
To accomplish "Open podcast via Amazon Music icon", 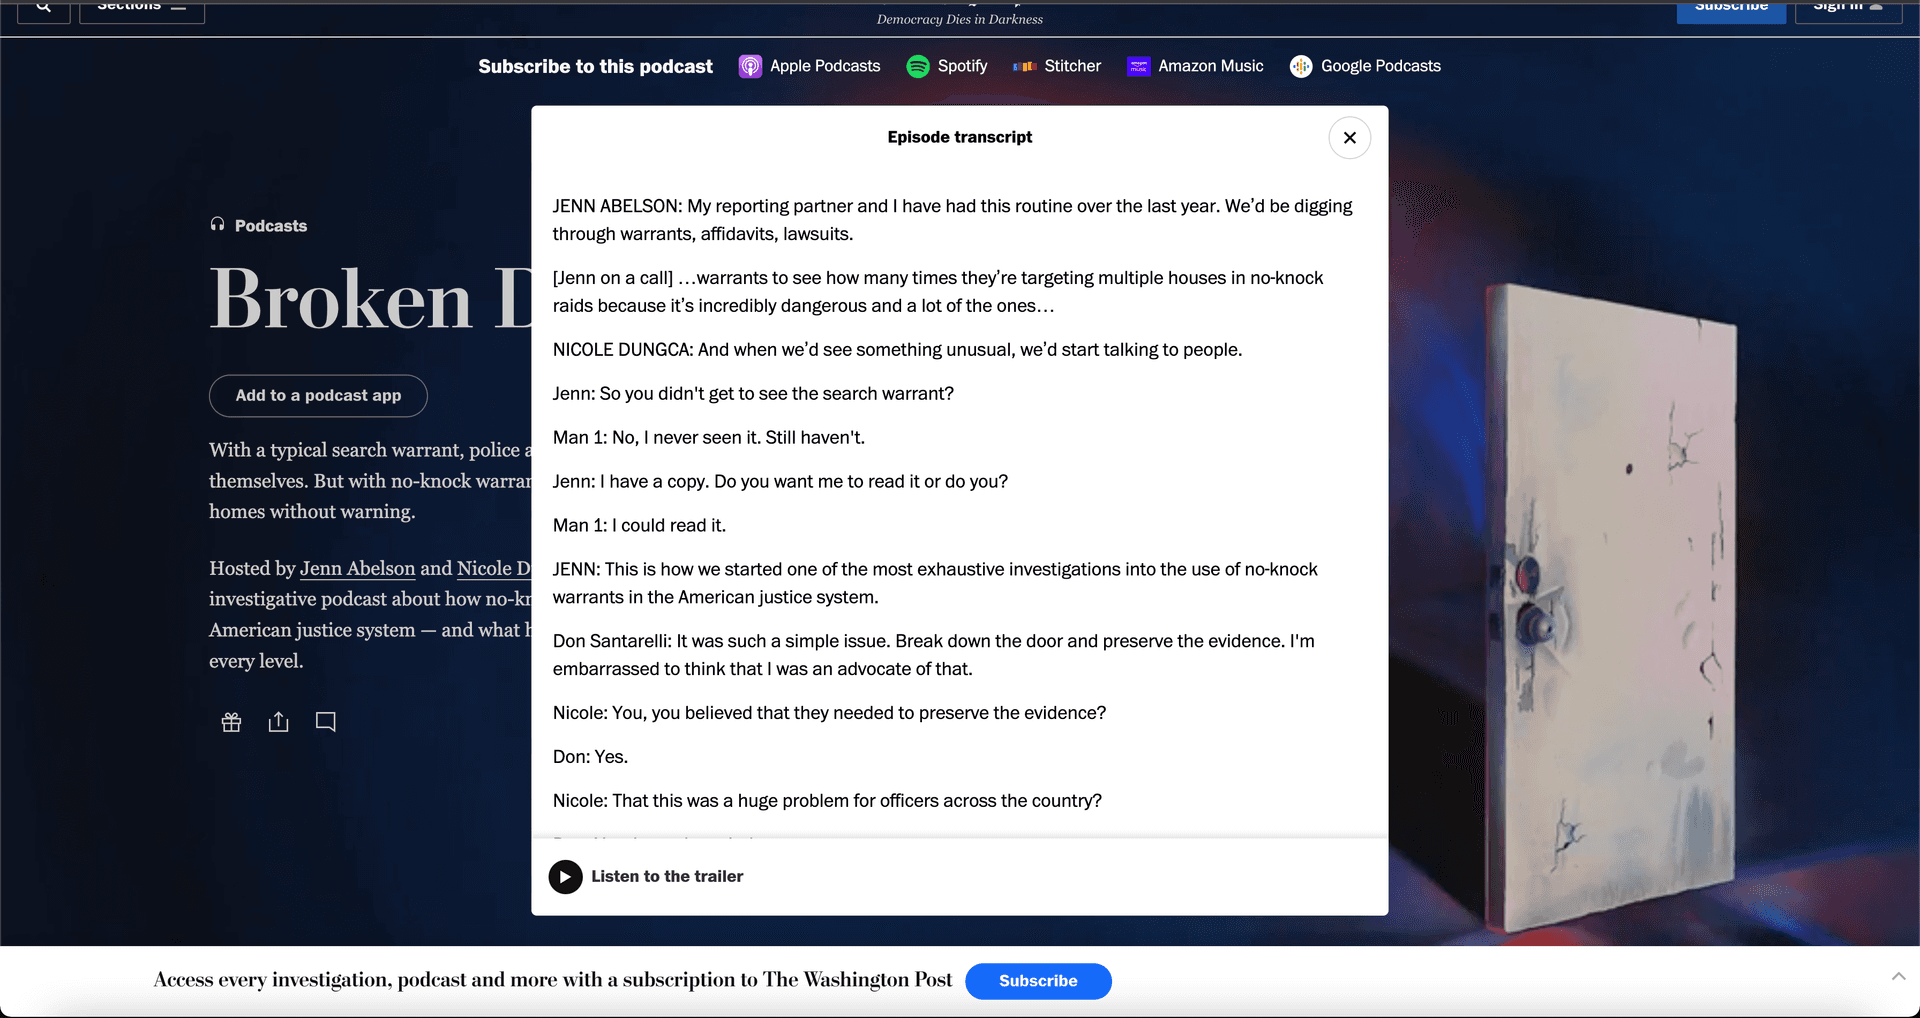I will tap(1137, 66).
